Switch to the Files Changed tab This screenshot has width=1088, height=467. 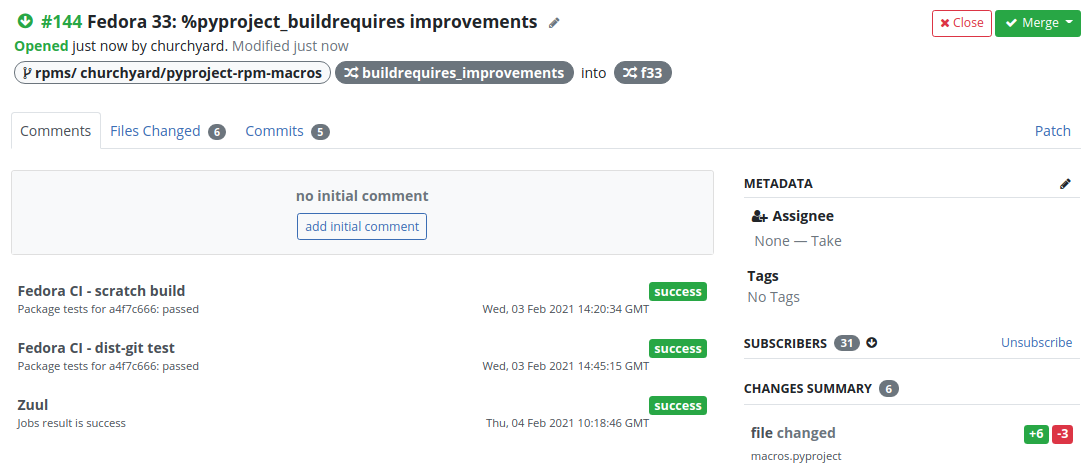(x=155, y=131)
